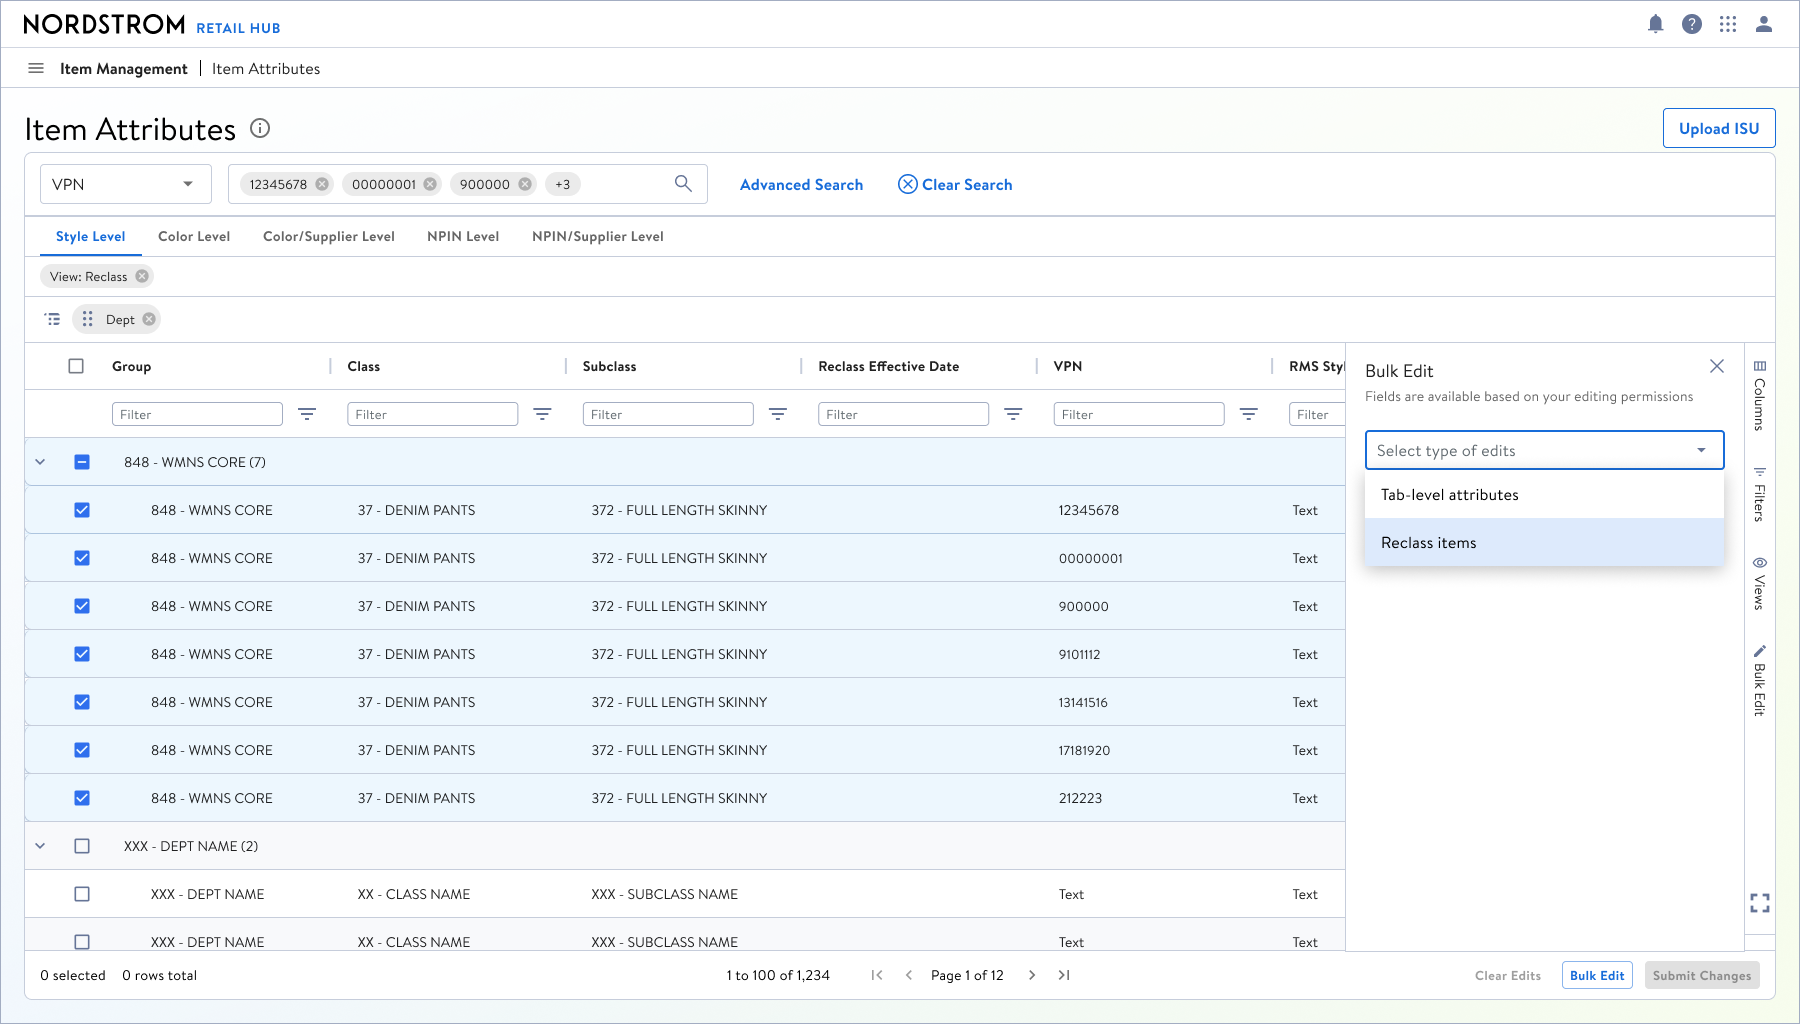1800x1024 pixels.
Task: Click Clear Edits
Action: 1508,975
